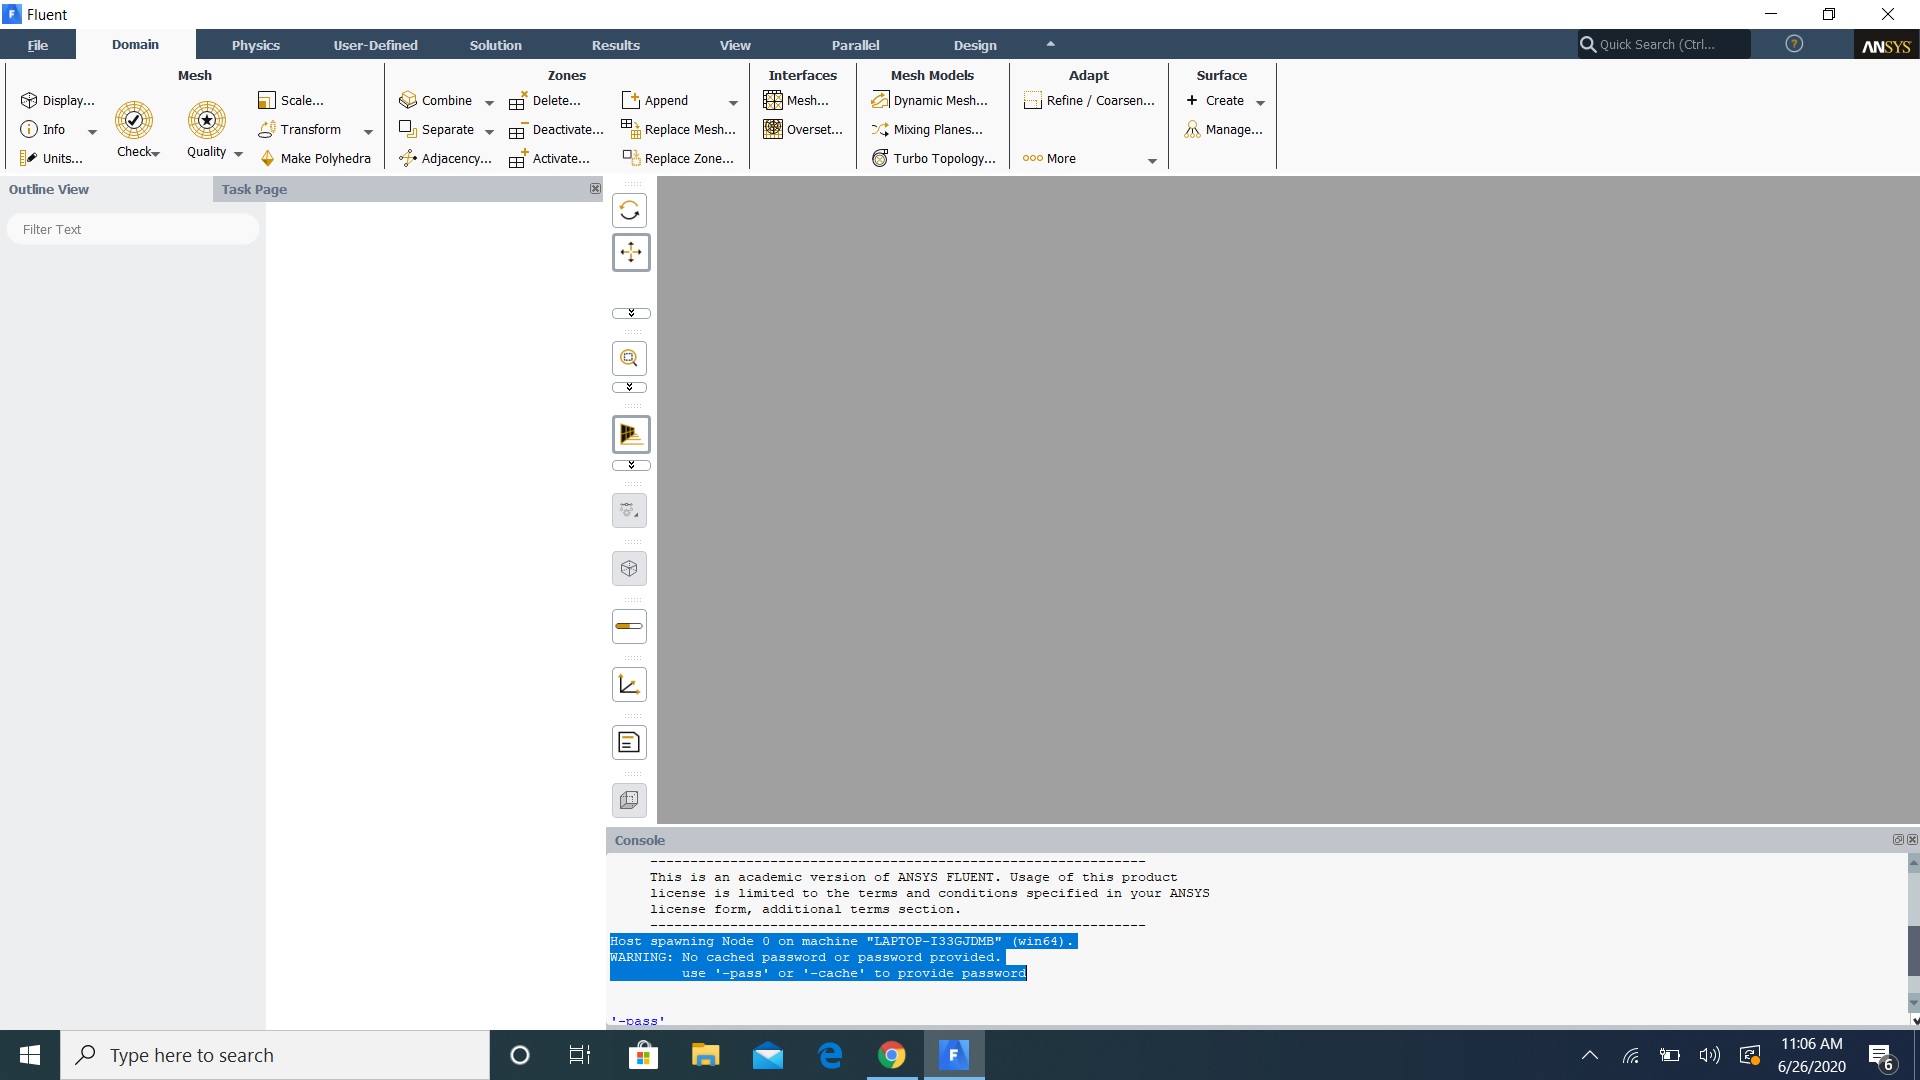Select the pan/translate view tool

pyautogui.click(x=630, y=252)
